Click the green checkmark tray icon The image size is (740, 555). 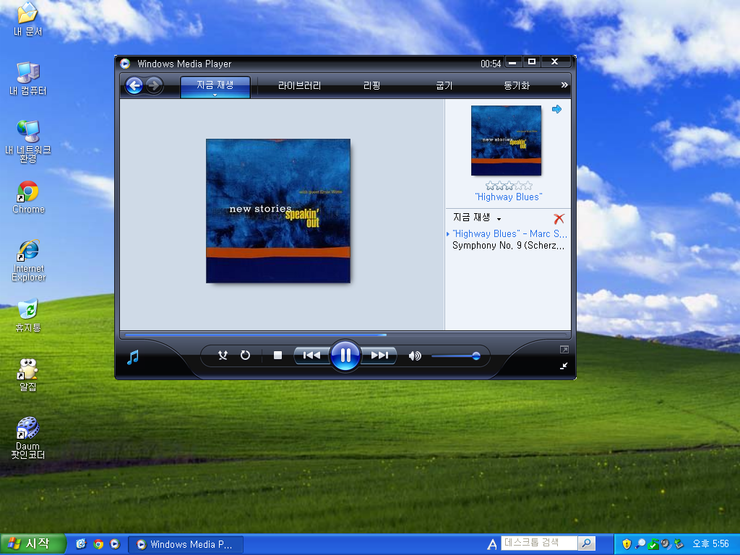pyautogui.click(x=653, y=544)
